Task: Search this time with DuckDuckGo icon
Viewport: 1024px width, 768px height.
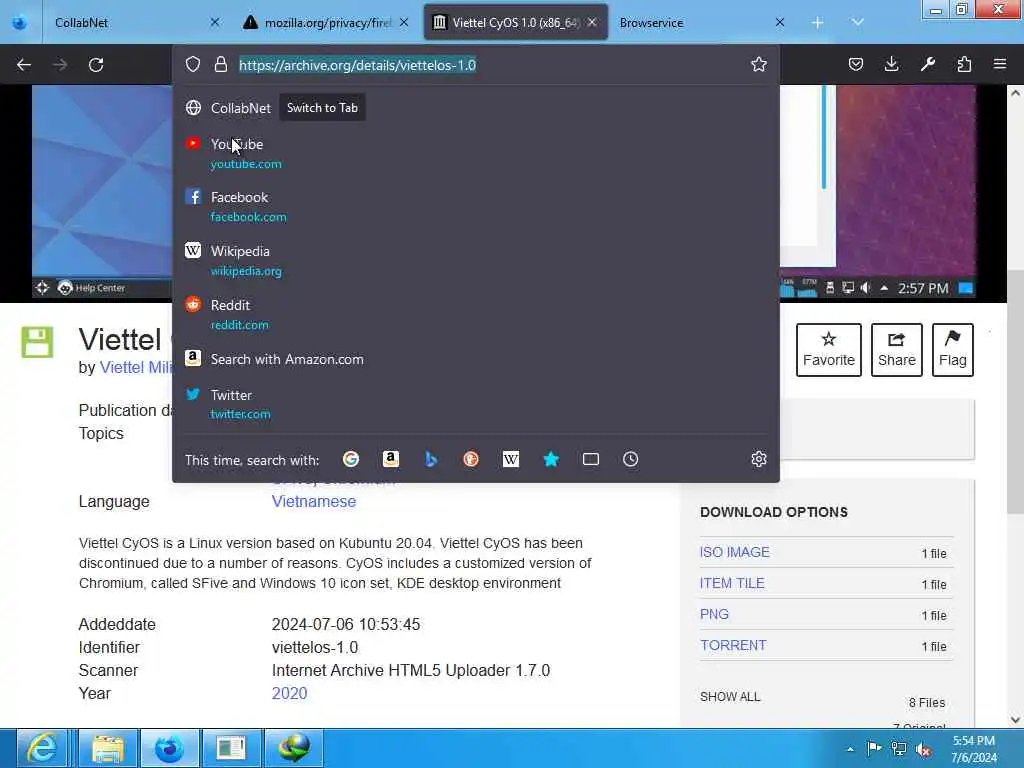Action: [x=471, y=459]
